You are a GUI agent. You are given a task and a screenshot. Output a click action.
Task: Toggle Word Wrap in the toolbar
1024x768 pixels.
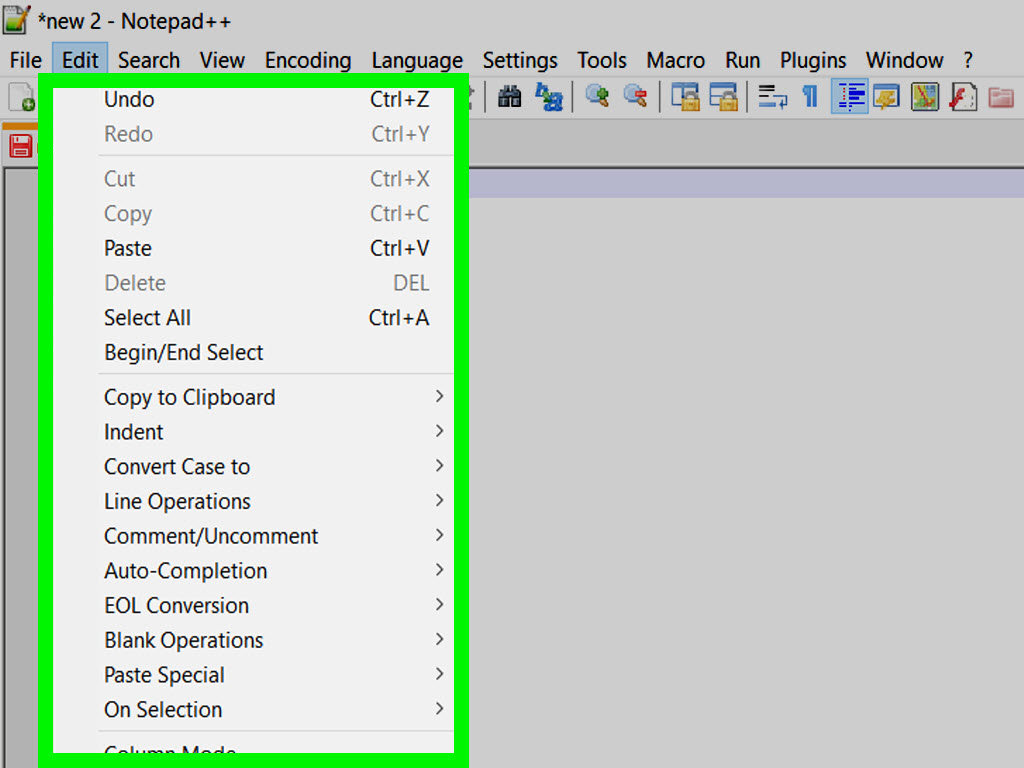coord(772,97)
